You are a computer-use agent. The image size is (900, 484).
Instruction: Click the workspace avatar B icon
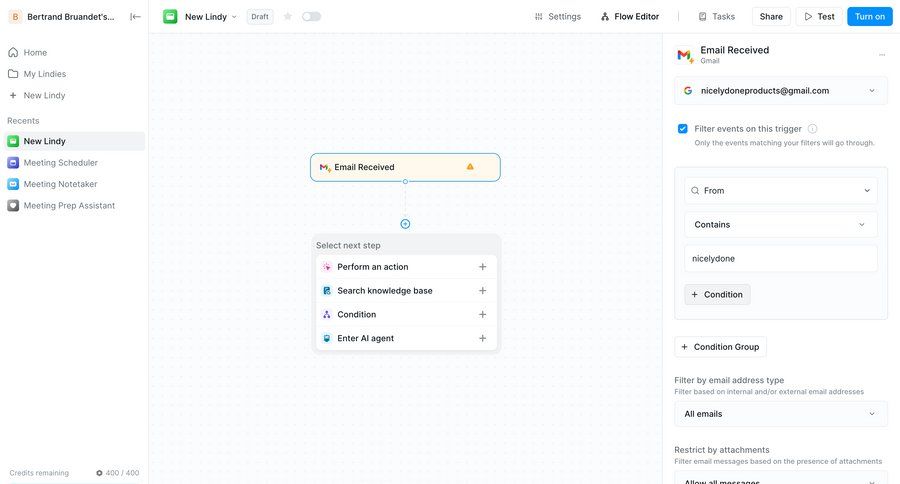(x=15, y=17)
